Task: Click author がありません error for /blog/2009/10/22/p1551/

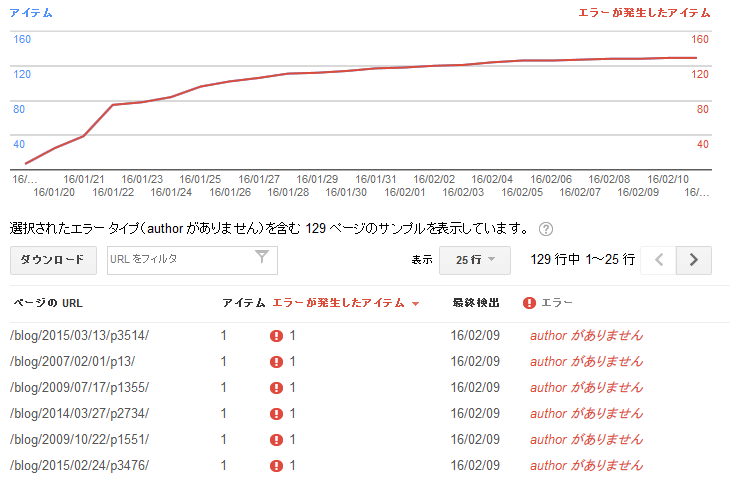Action: tap(586, 439)
